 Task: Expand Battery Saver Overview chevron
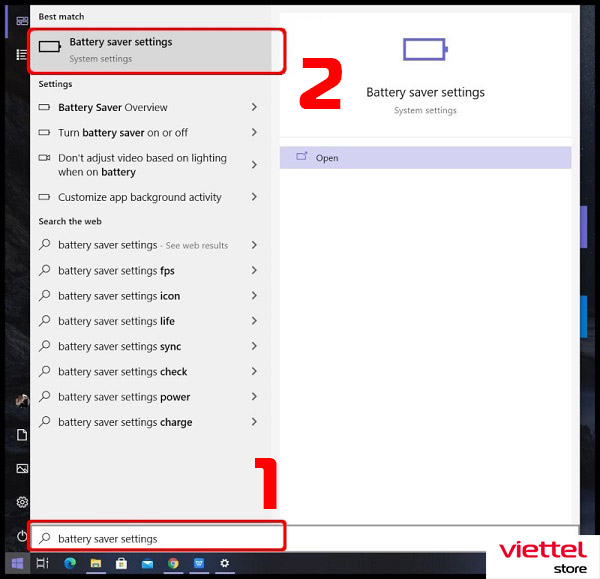point(254,107)
